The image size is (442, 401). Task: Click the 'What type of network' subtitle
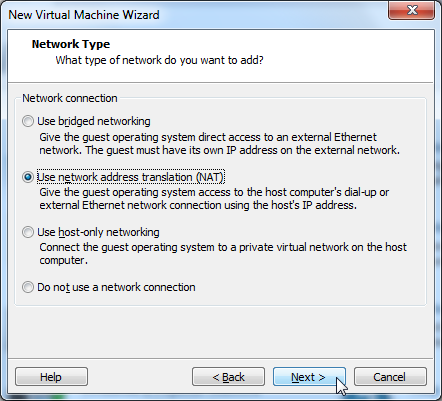coord(159,60)
